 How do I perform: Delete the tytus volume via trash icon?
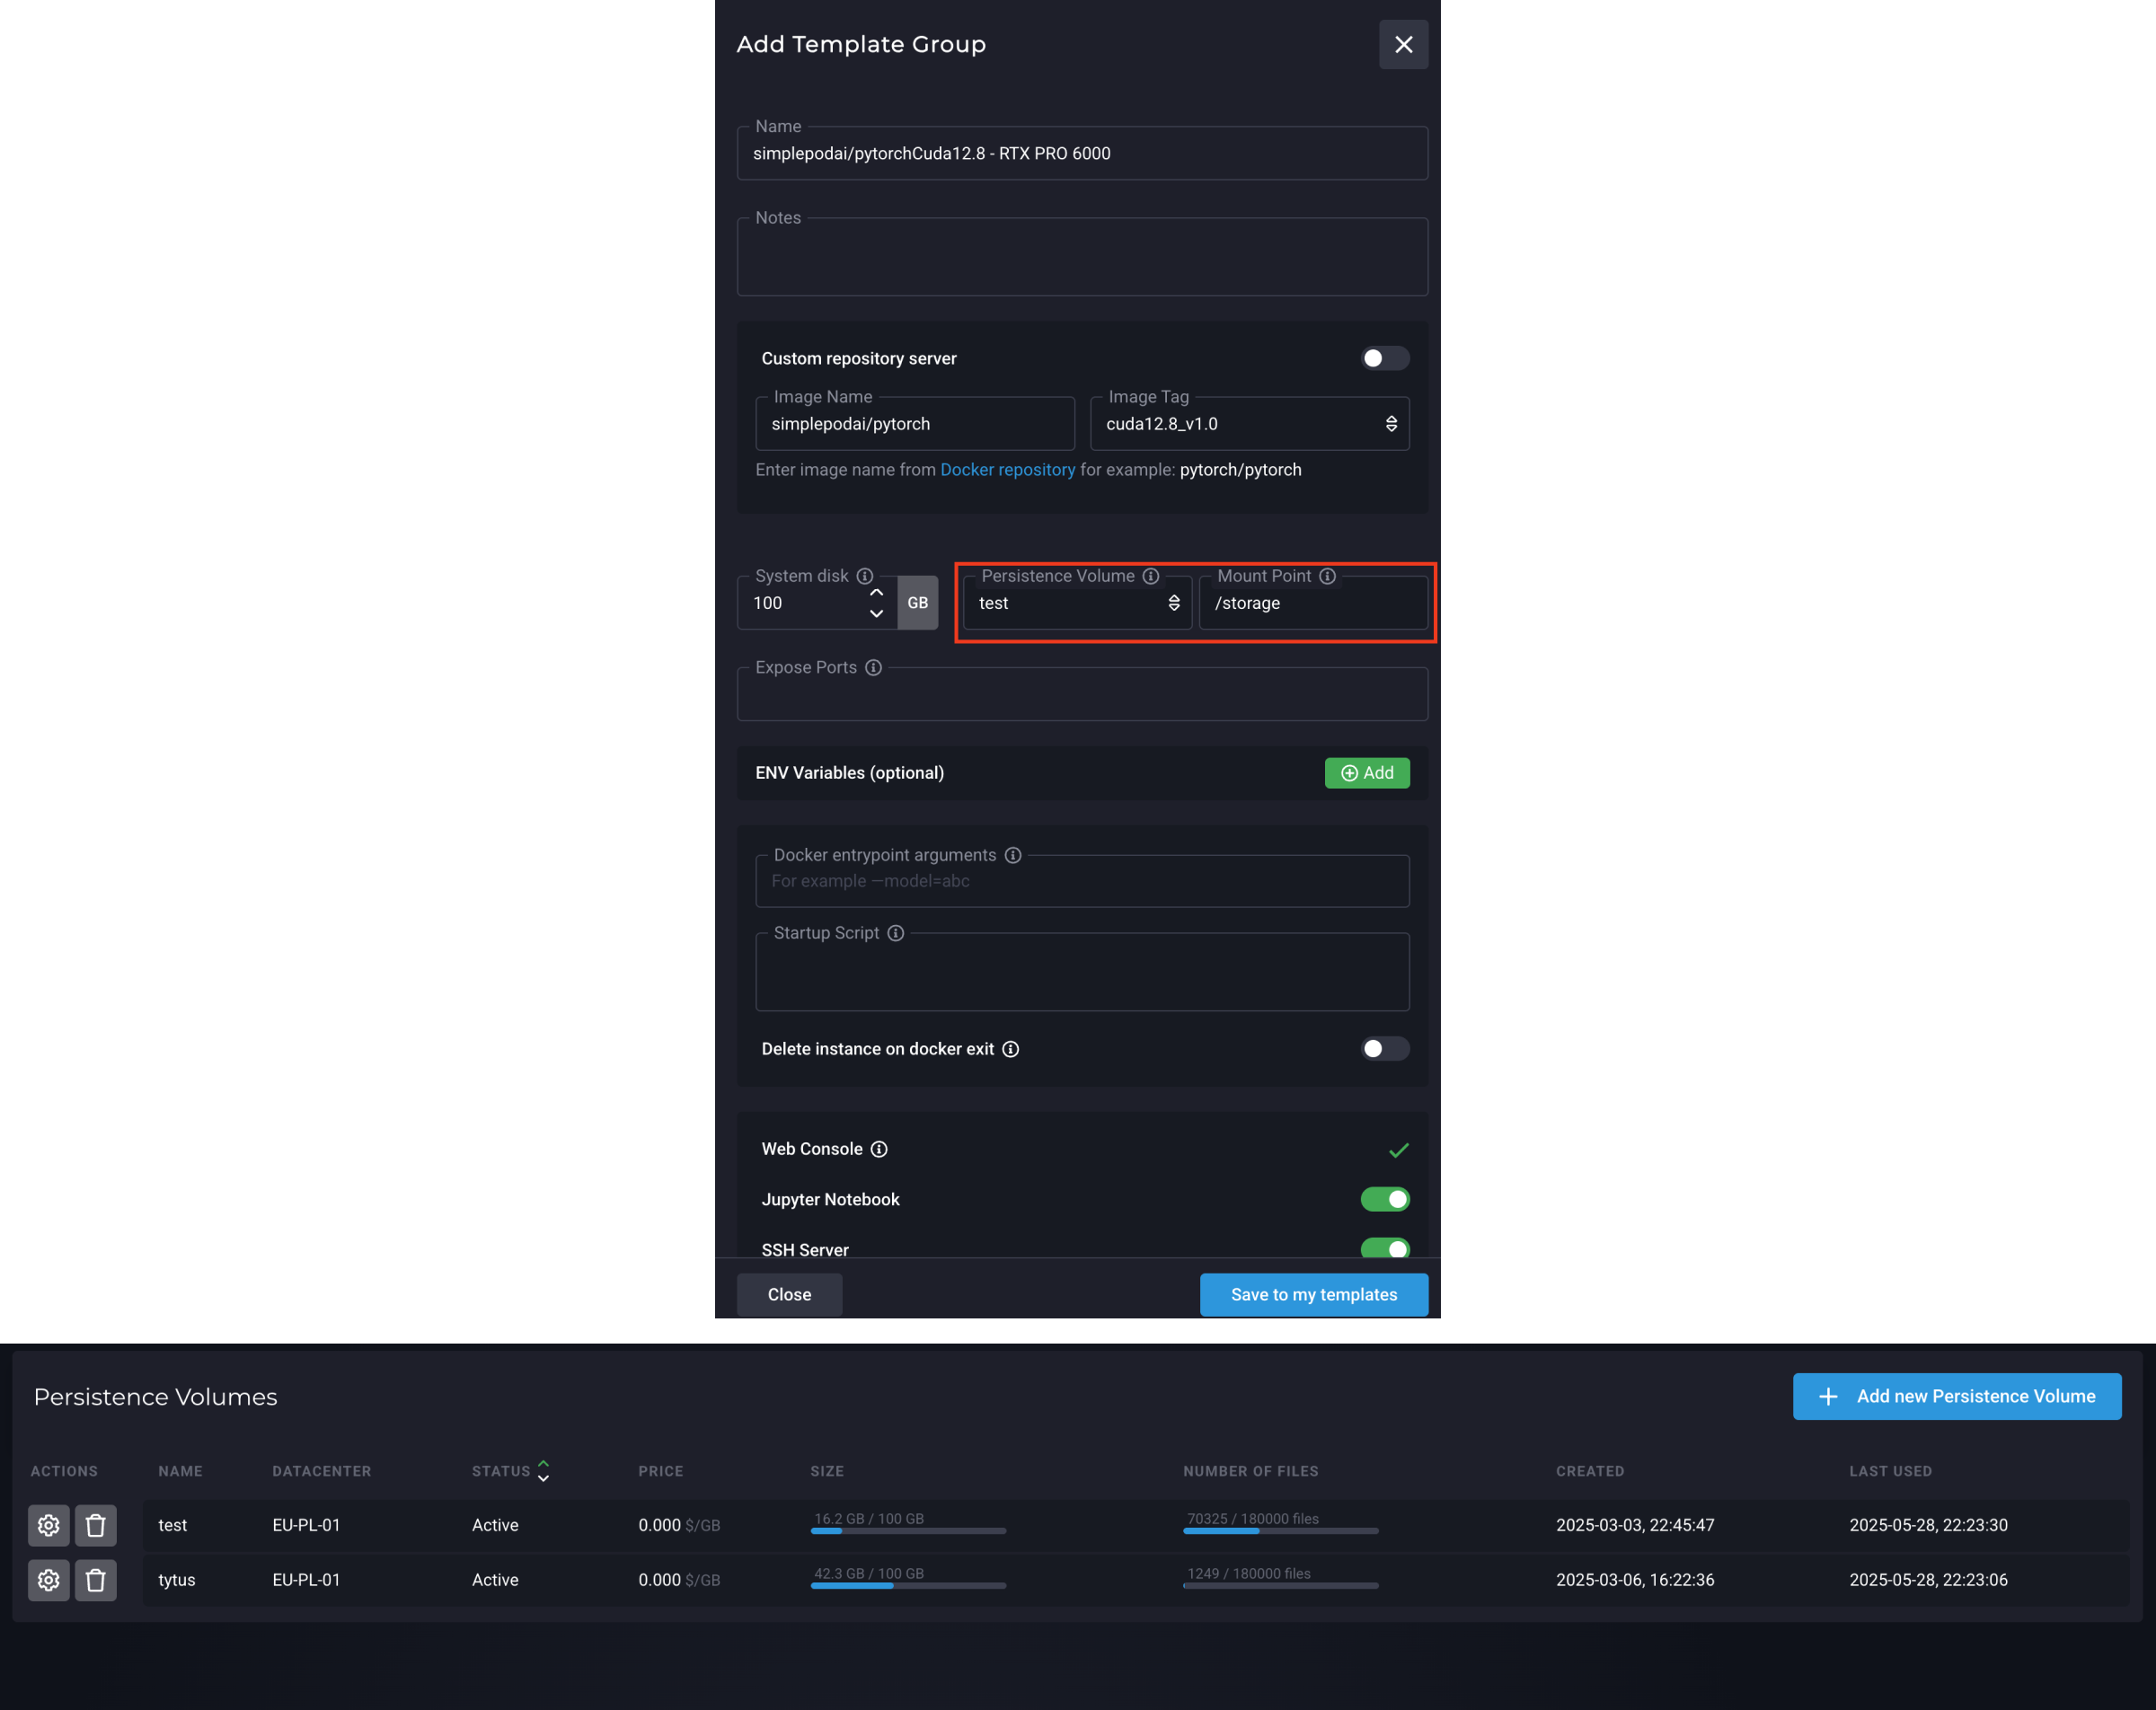coord(96,1580)
